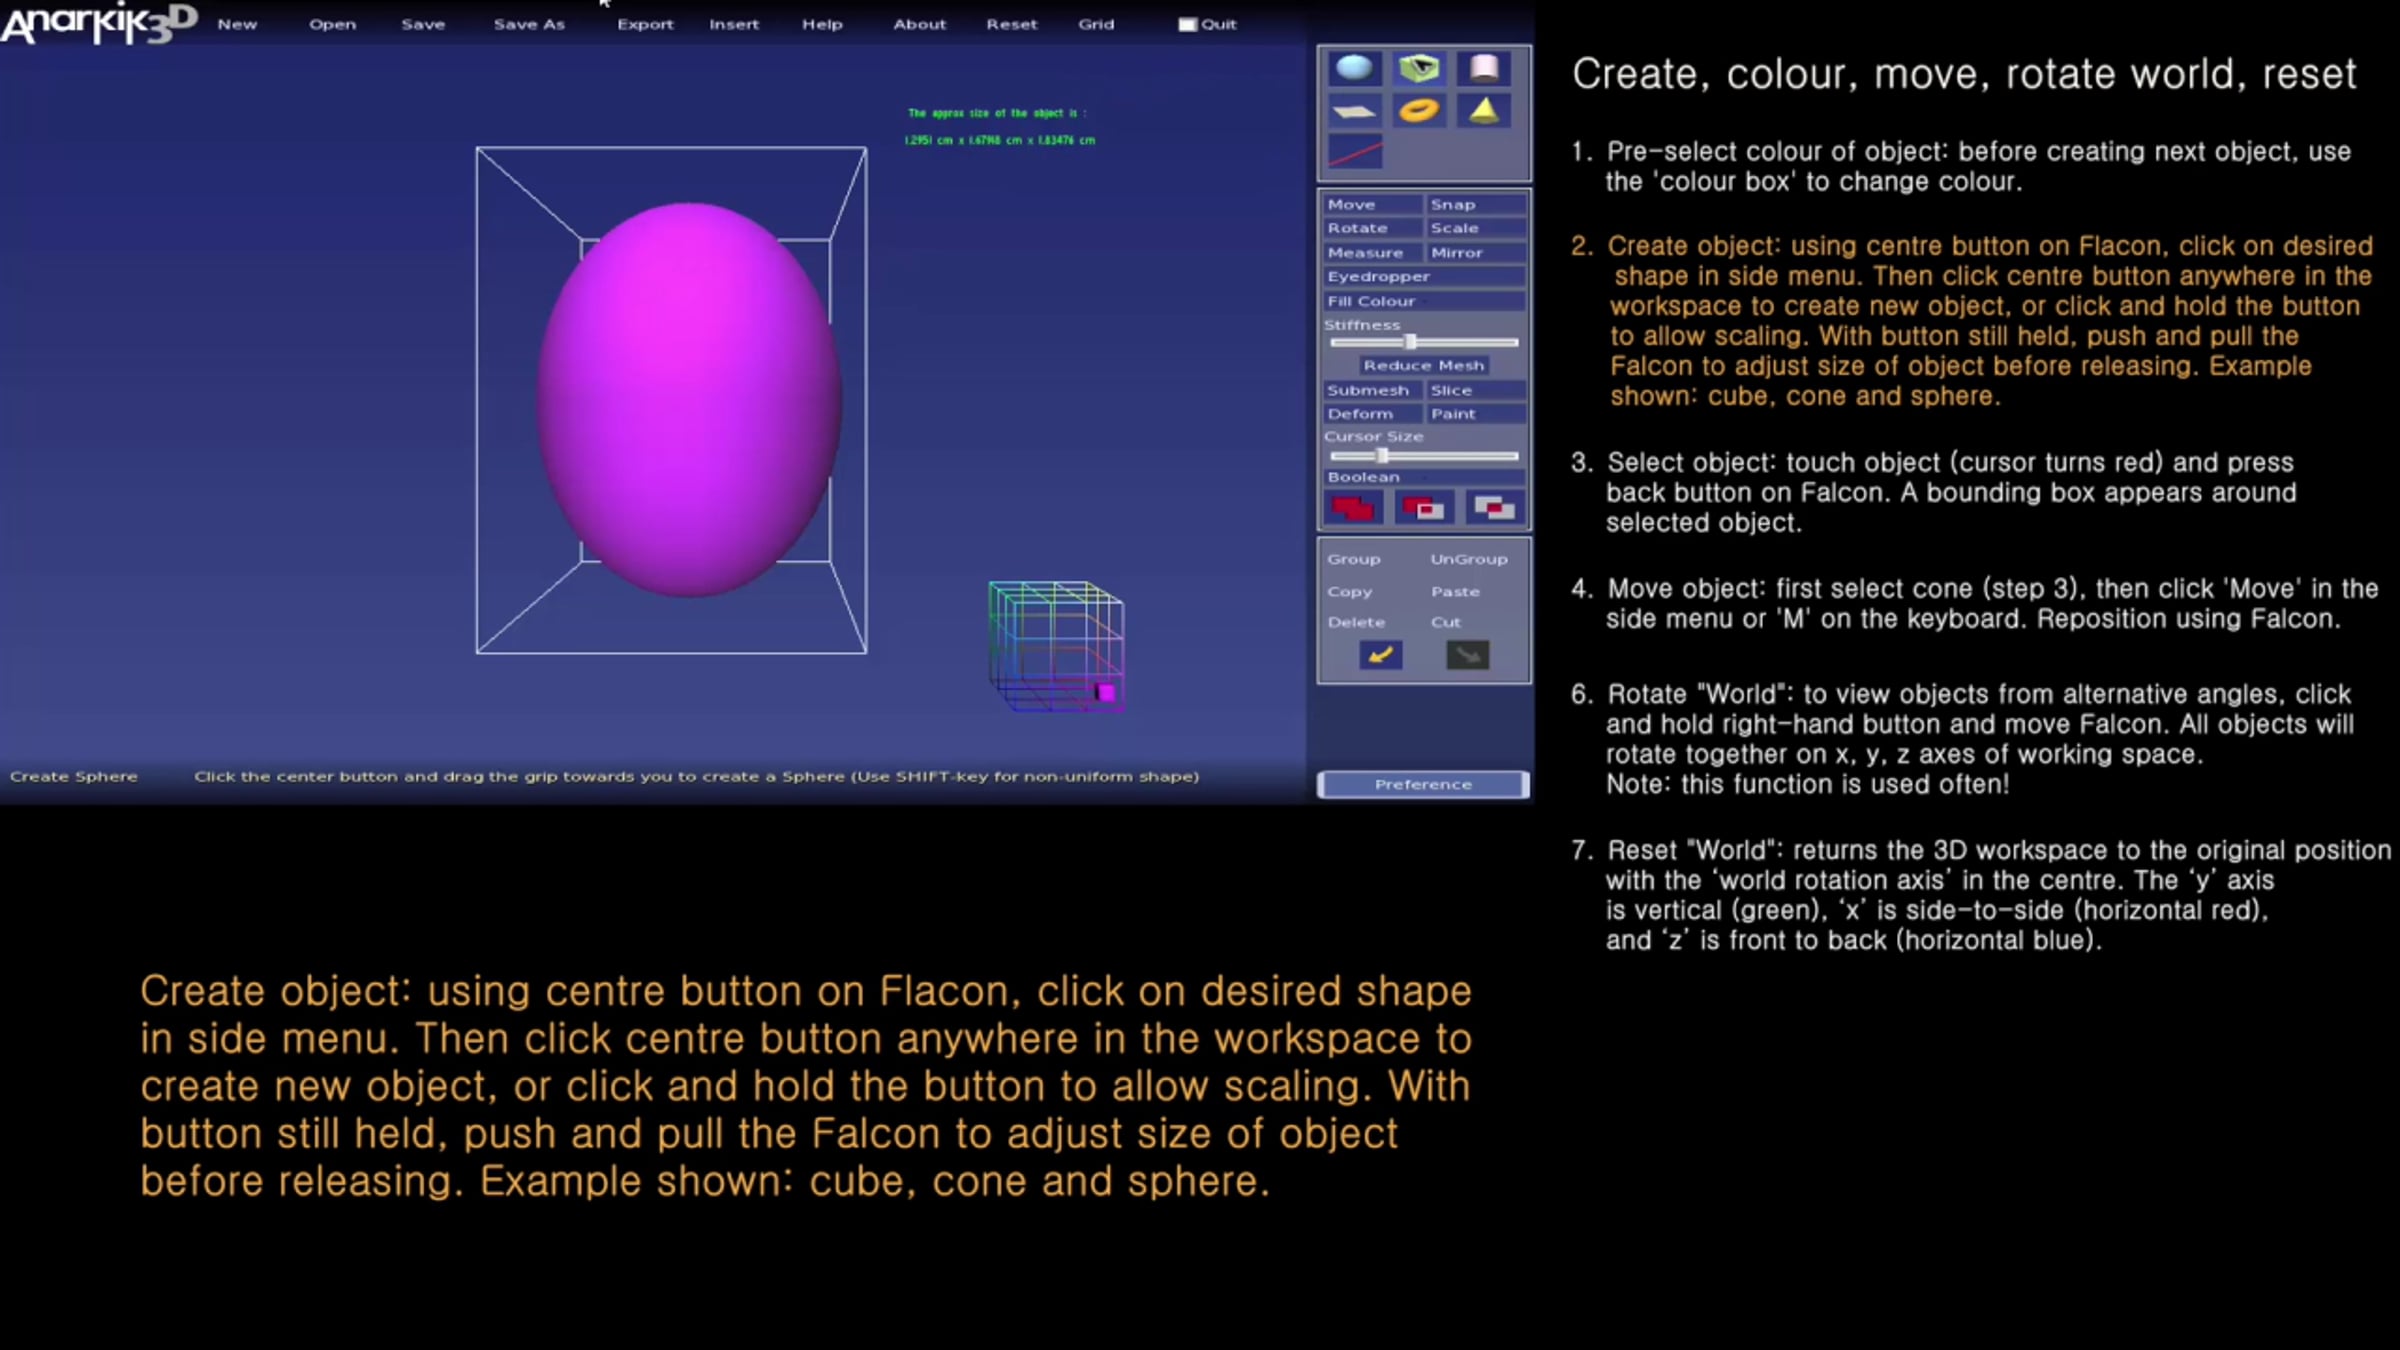This screenshot has height=1350, width=2400.
Task: Select the red line tool icon
Action: coord(1354,153)
